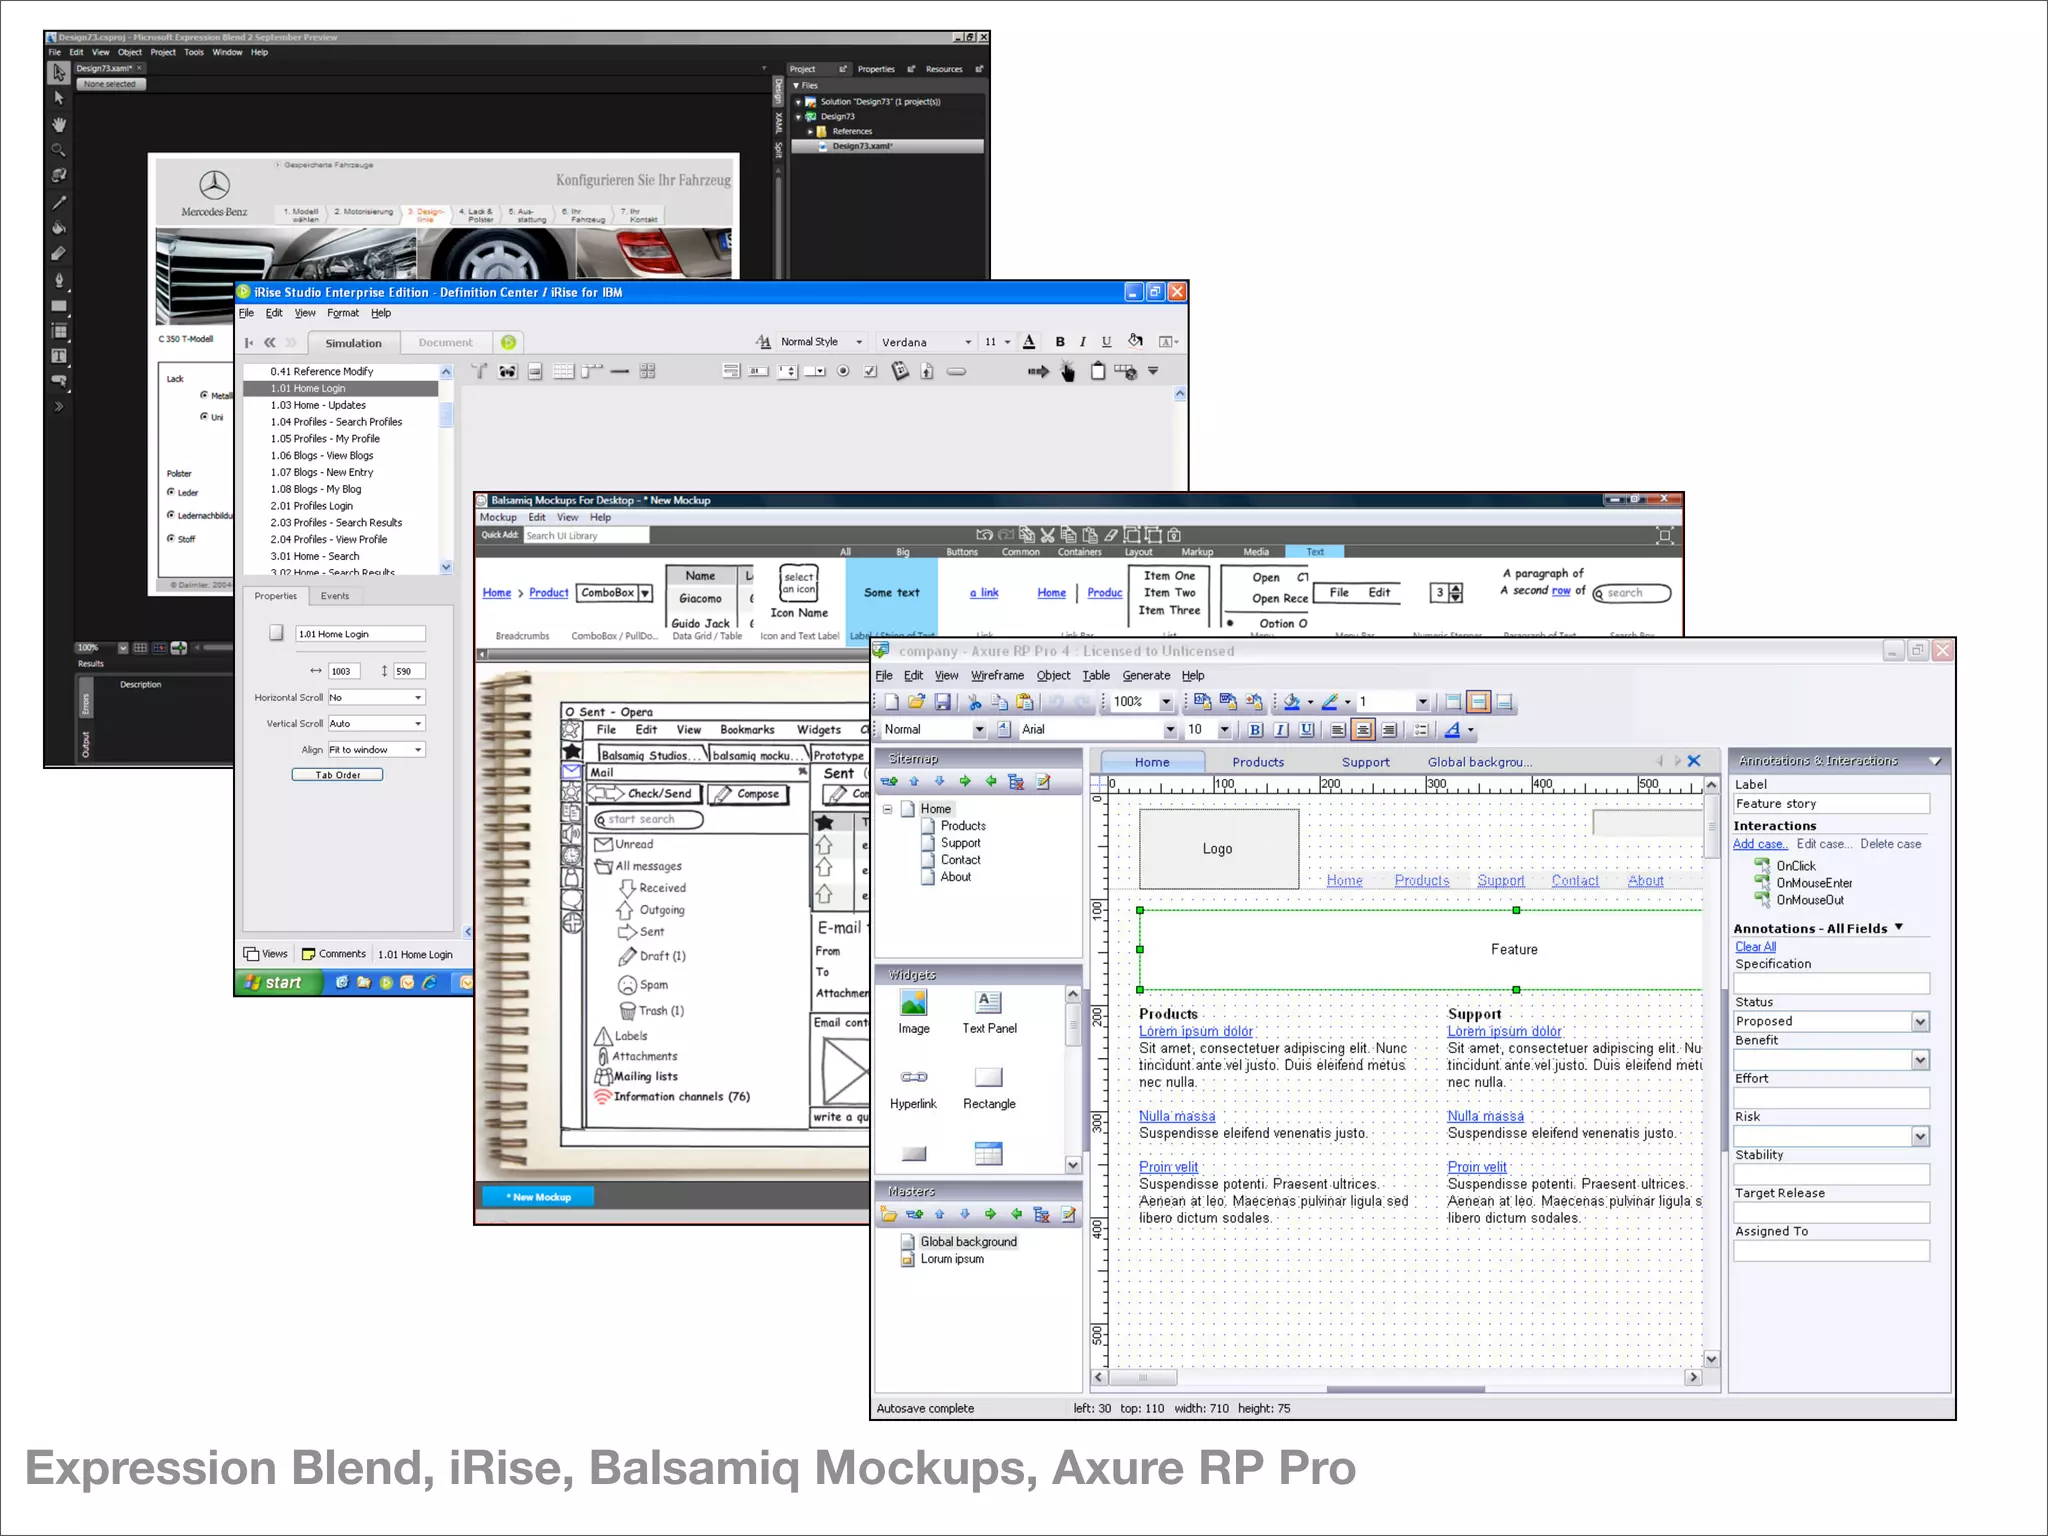Open the Format menu in iRise
The height and width of the screenshot is (1536, 2048).
(343, 313)
